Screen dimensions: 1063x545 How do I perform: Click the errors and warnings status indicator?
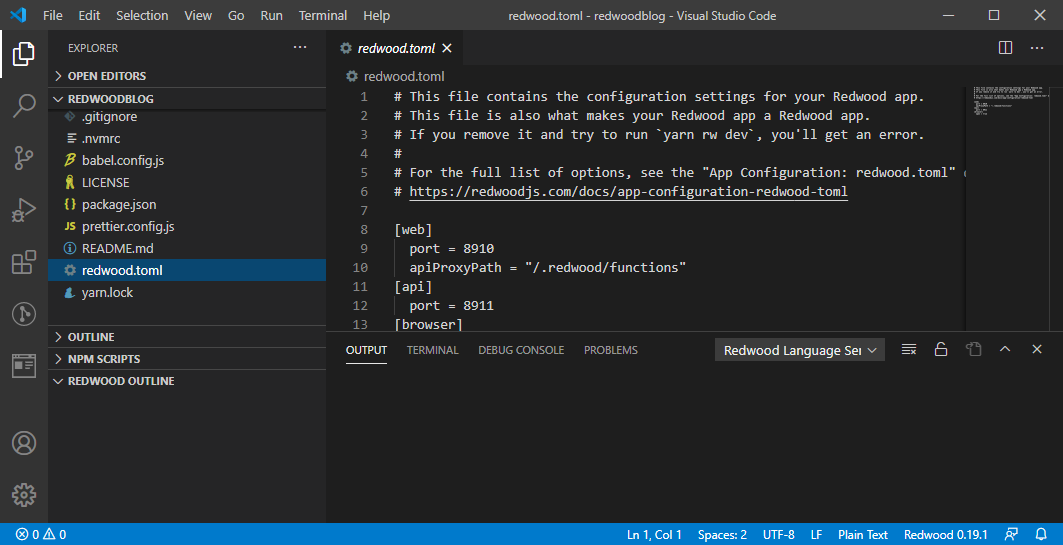tap(41, 535)
